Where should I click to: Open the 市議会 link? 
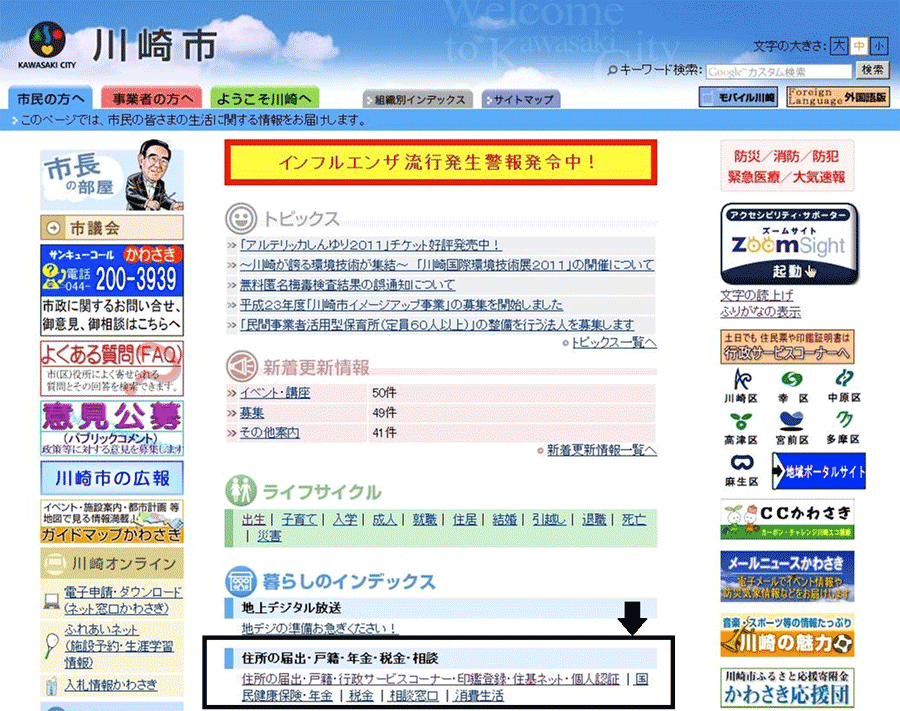tap(112, 228)
